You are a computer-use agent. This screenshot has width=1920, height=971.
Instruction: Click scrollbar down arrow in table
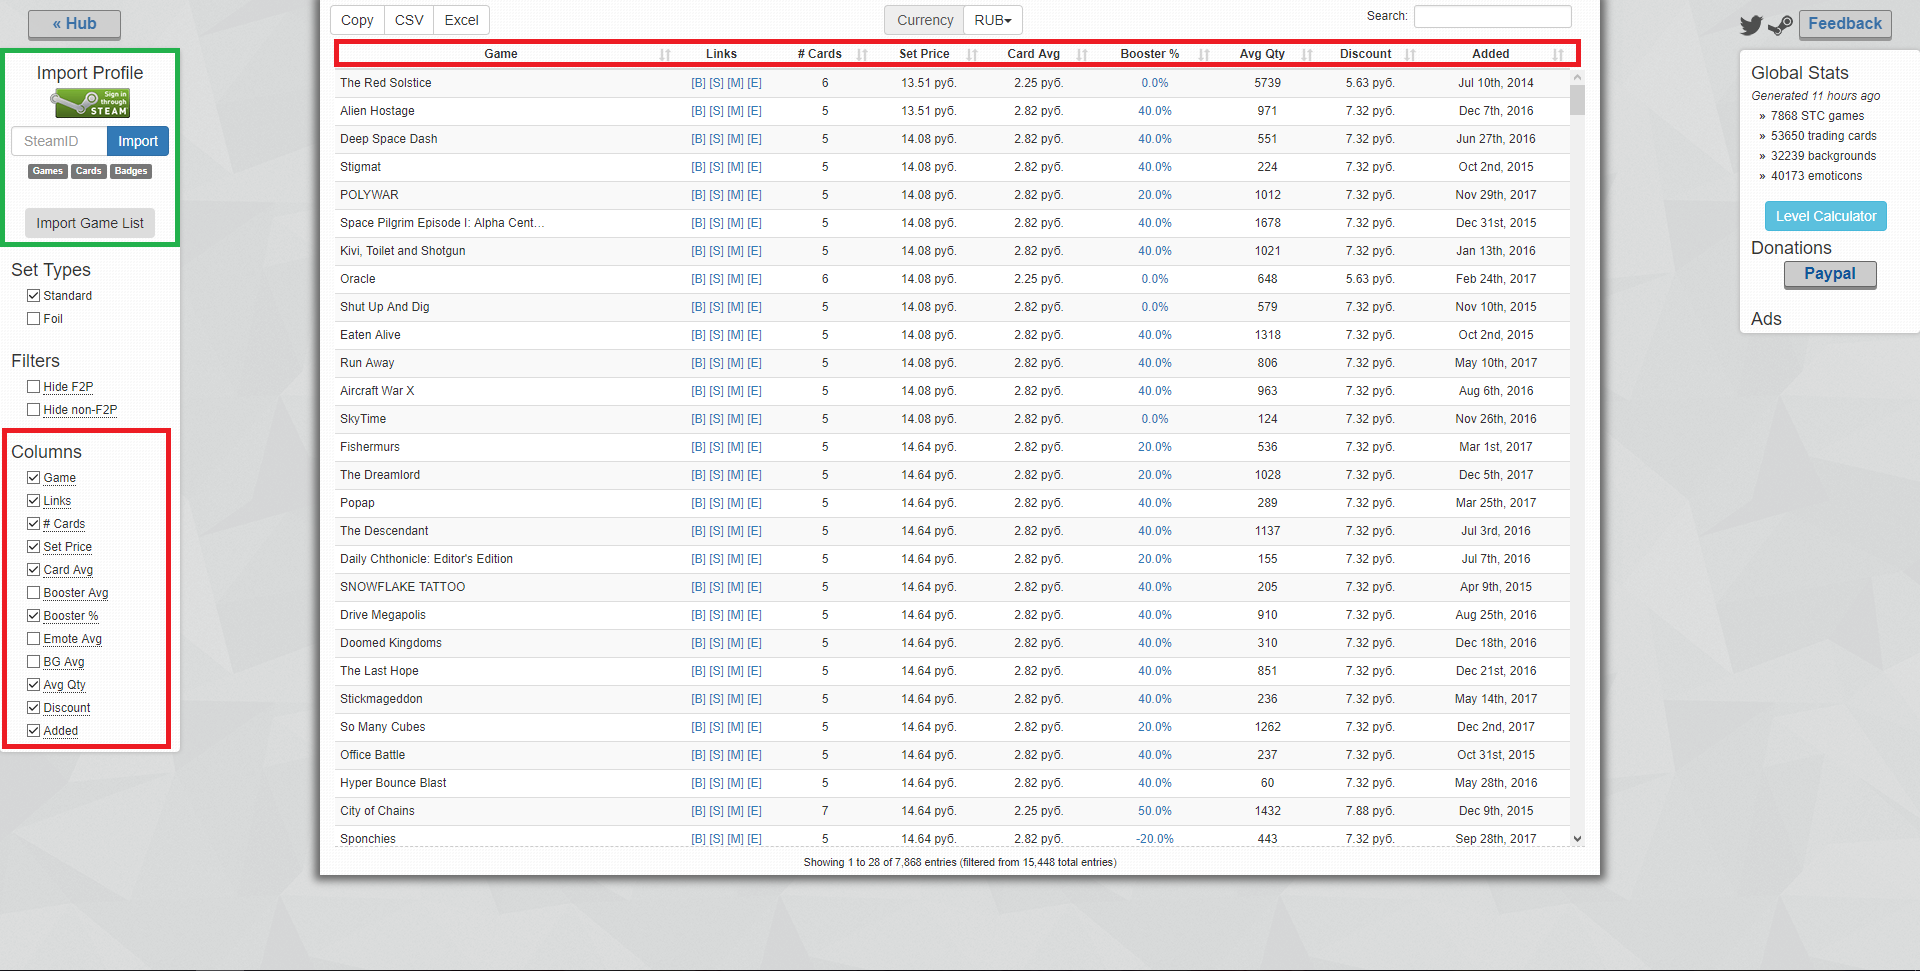click(x=1577, y=839)
